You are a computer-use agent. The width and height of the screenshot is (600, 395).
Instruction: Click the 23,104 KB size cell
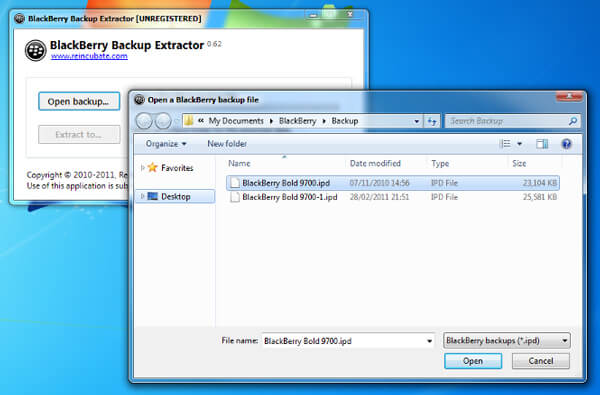[540, 183]
